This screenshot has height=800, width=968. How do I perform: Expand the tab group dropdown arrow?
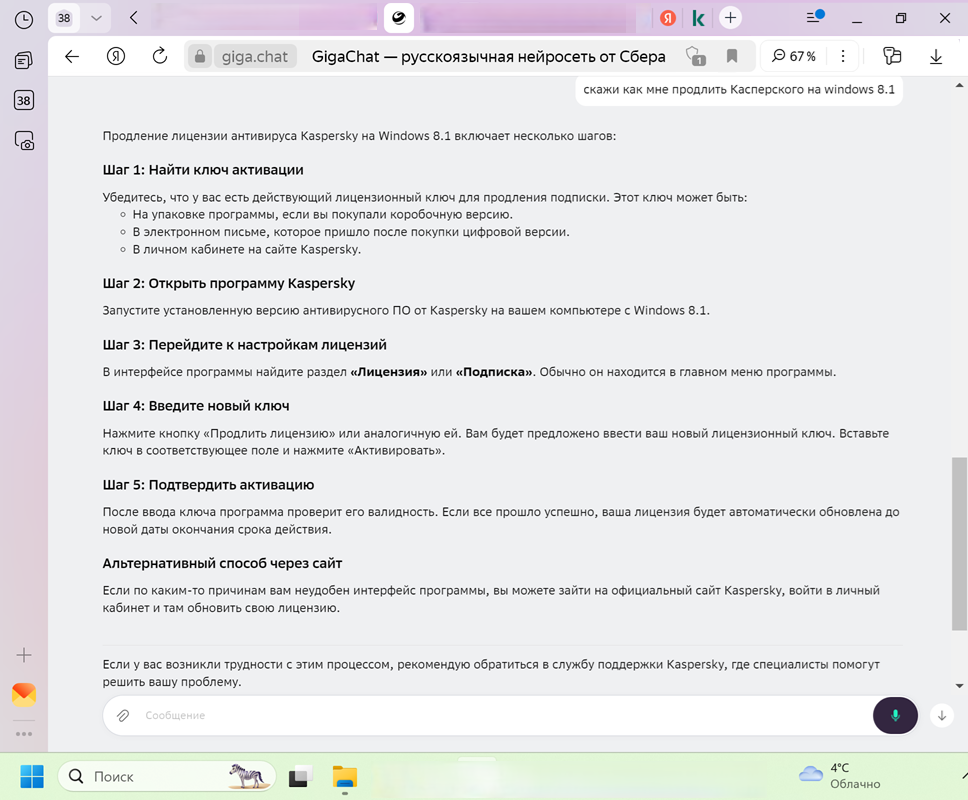96,18
